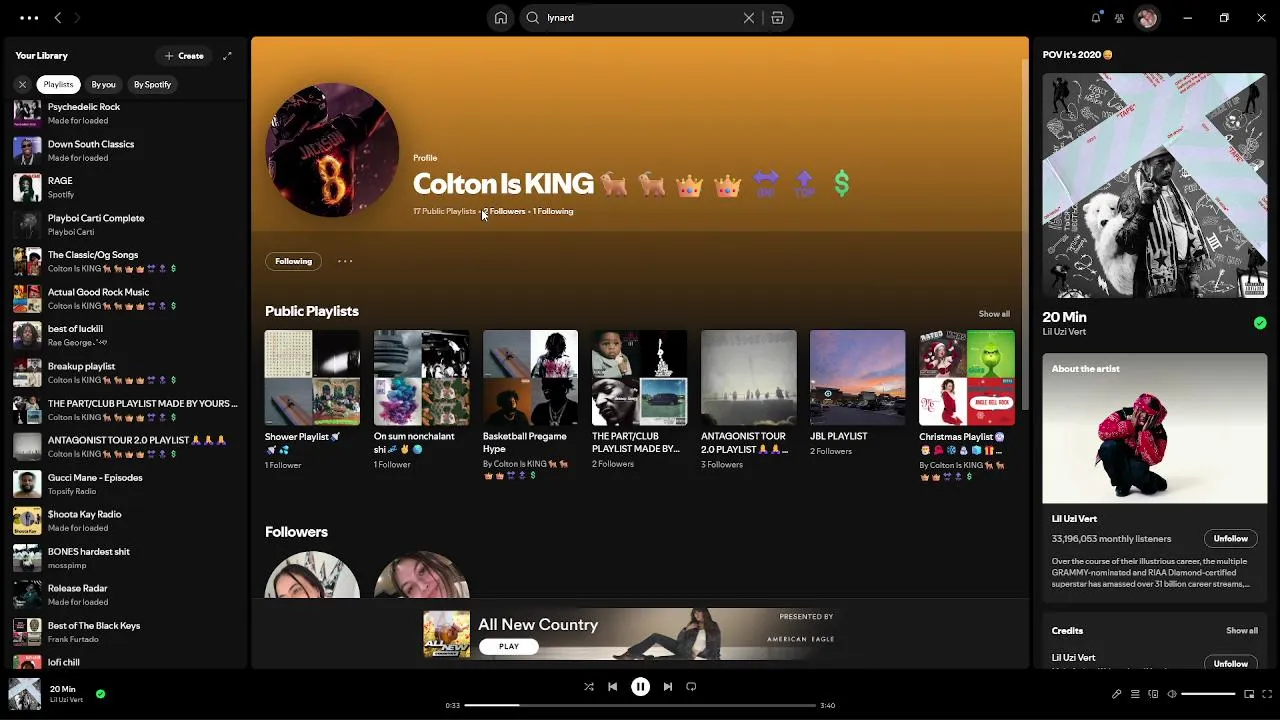
Task: Open the three-dot app menu in the title bar
Action: point(29,17)
